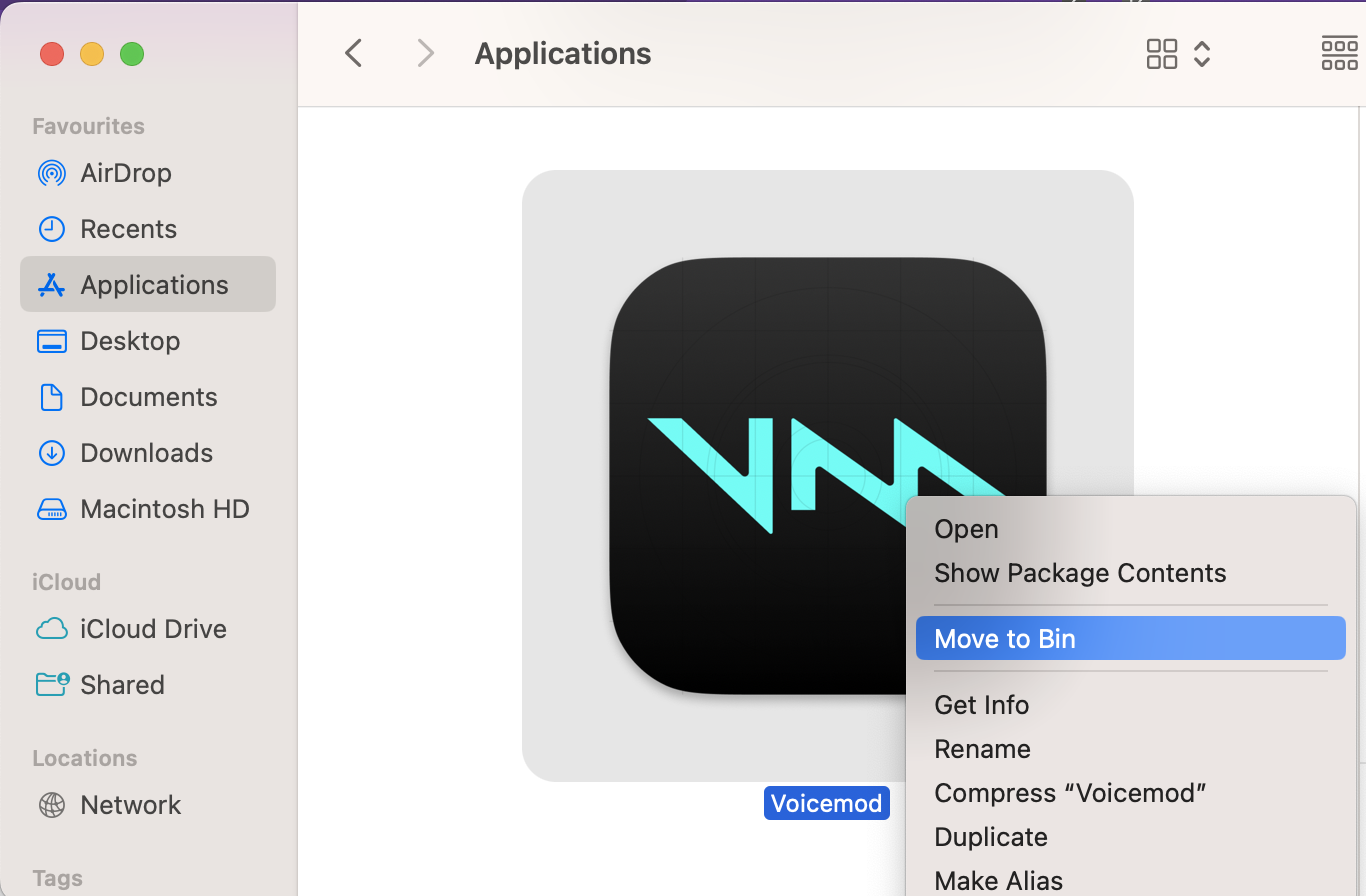The image size is (1366, 896).
Task: Click the iCloud section header
Action: [66, 582]
